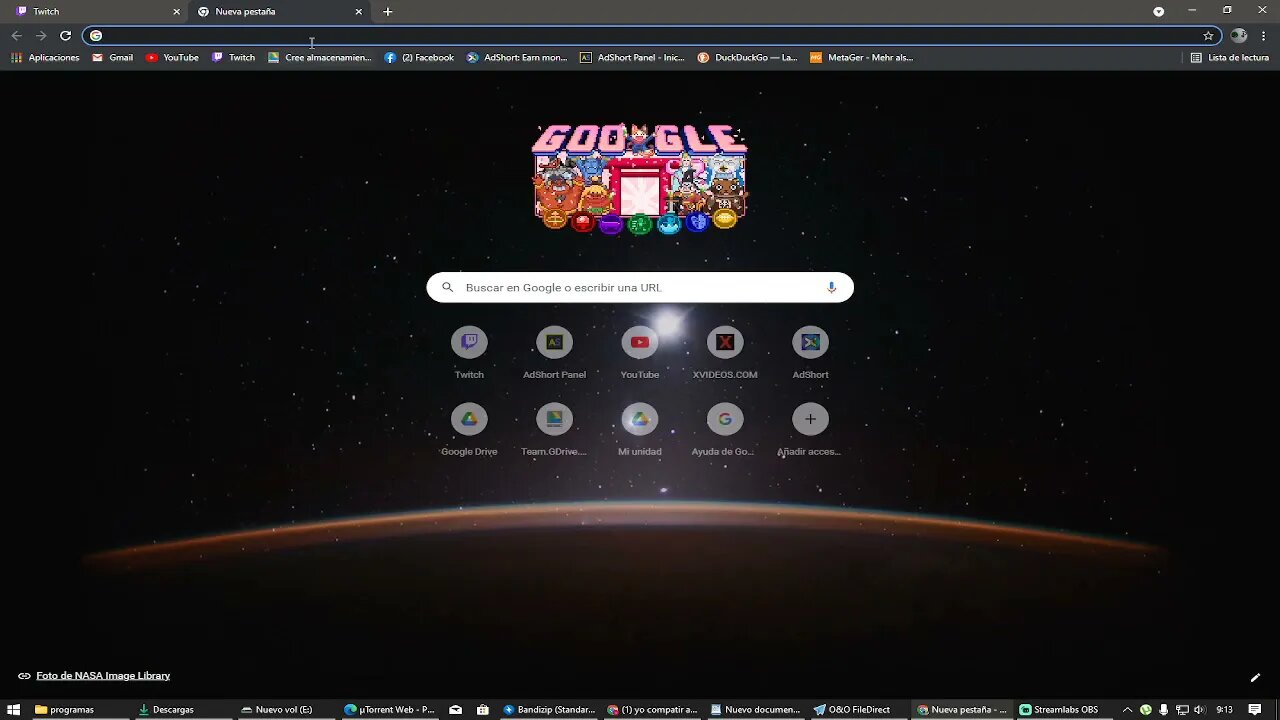Open the YouTube bookmark in the bar

(172, 57)
